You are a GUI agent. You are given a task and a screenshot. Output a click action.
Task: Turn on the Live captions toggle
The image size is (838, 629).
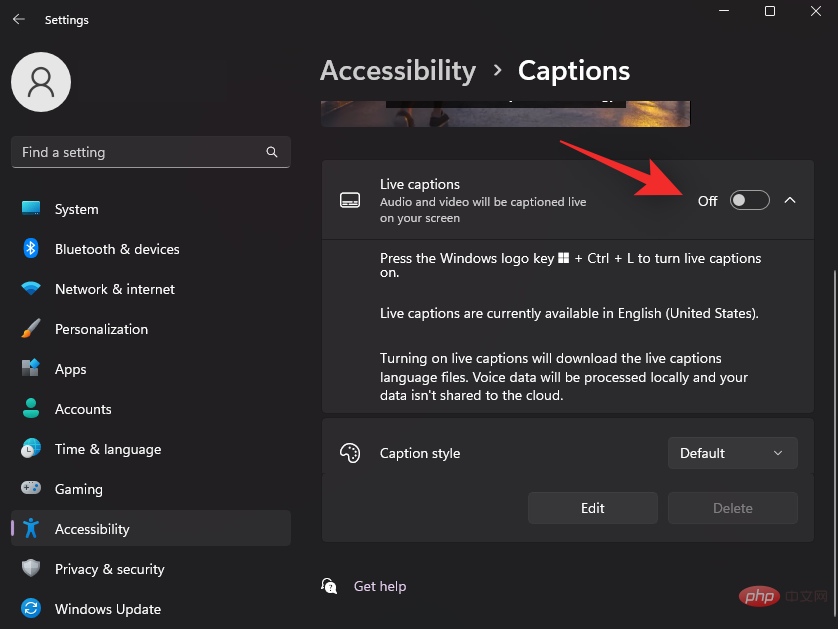pyautogui.click(x=749, y=200)
